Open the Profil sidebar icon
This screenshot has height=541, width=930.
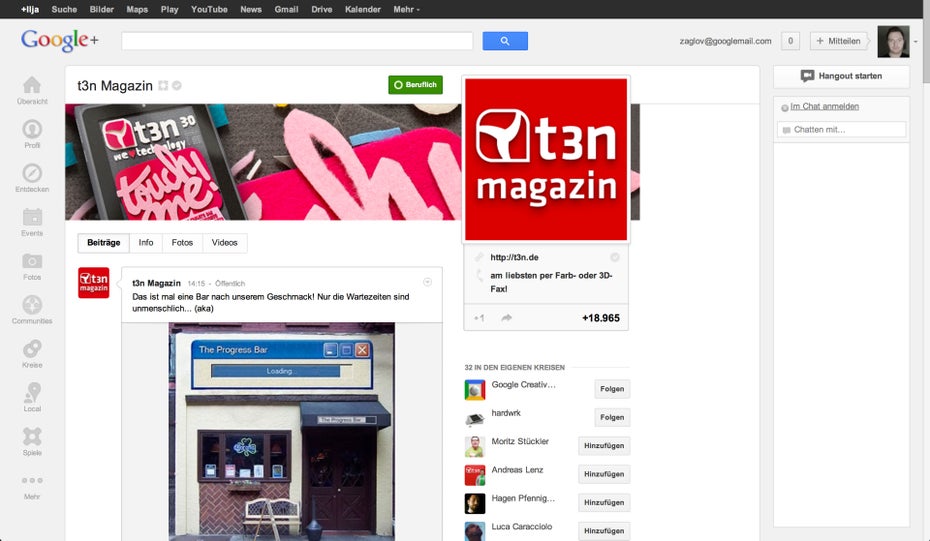pos(32,129)
